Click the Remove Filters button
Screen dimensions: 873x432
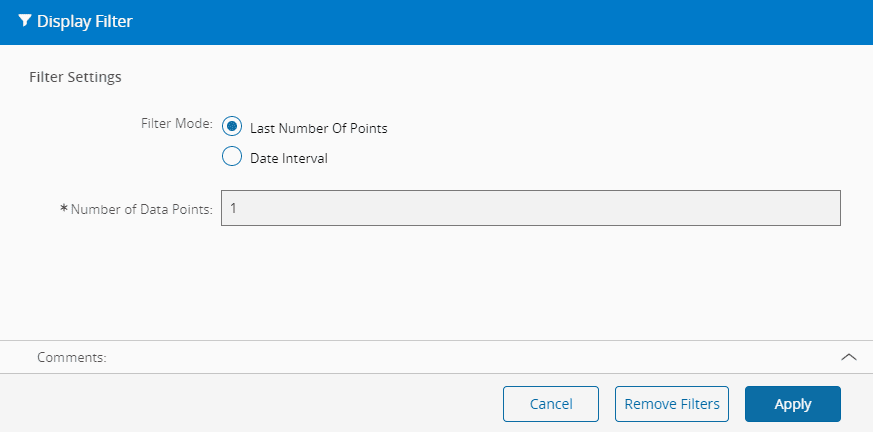(672, 404)
